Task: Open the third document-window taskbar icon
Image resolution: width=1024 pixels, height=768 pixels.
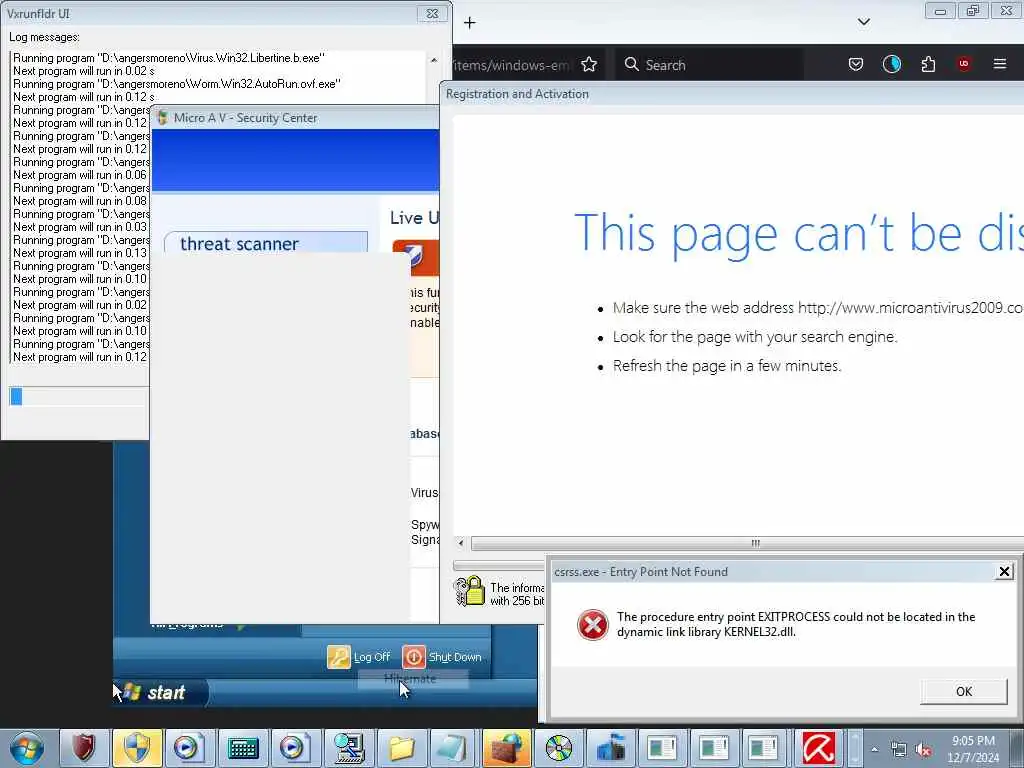Action: (x=763, y=748)
